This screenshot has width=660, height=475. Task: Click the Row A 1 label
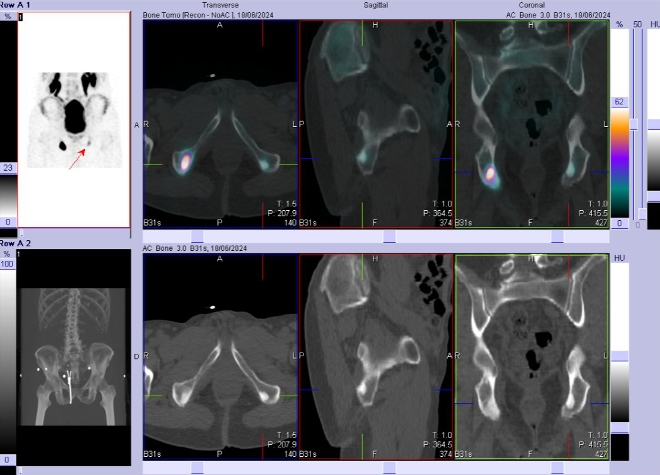[x=15, y=5]
